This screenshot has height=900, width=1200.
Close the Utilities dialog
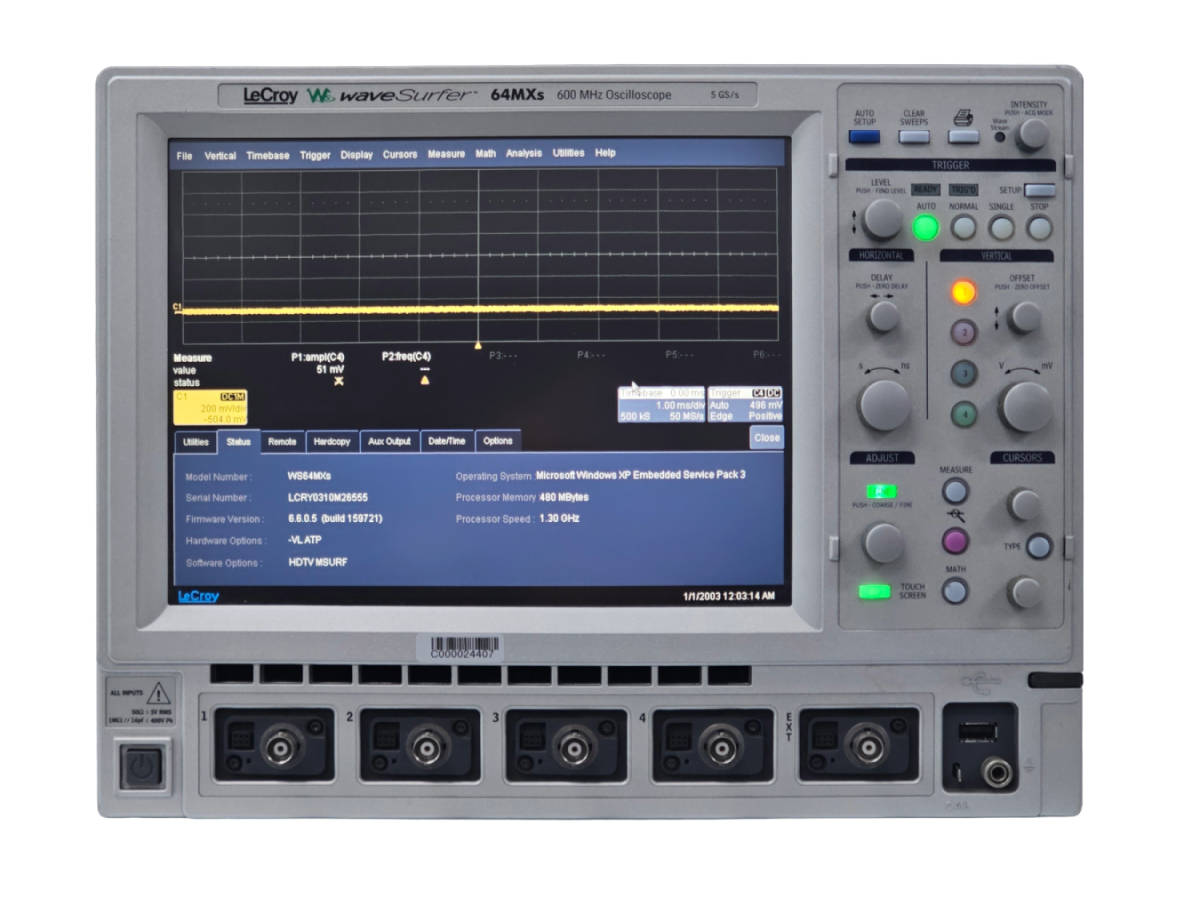point(767,438)
